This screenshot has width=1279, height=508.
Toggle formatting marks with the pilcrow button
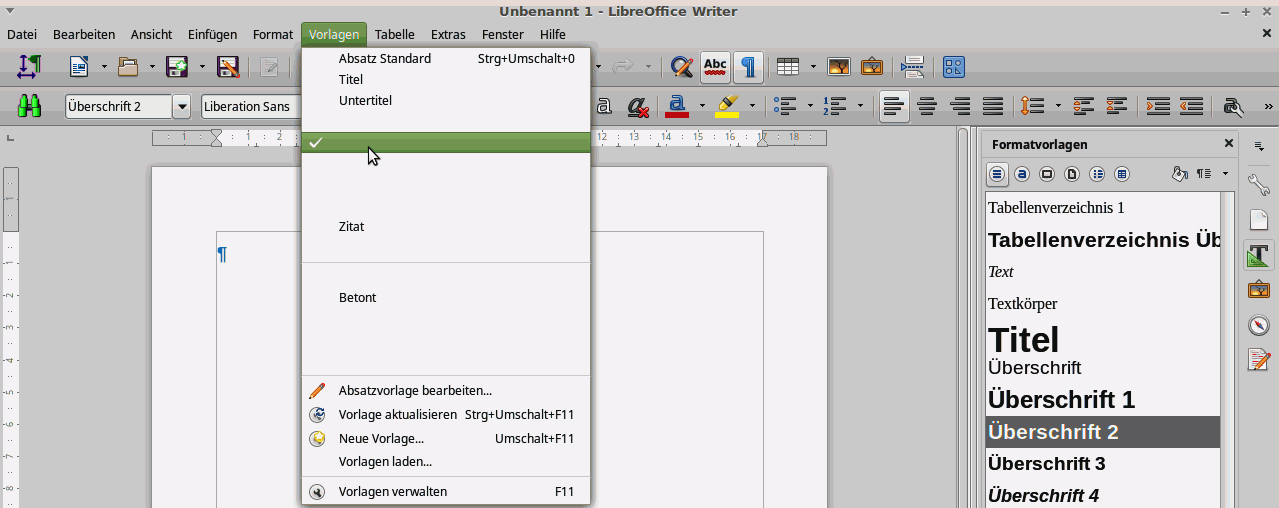748,67
